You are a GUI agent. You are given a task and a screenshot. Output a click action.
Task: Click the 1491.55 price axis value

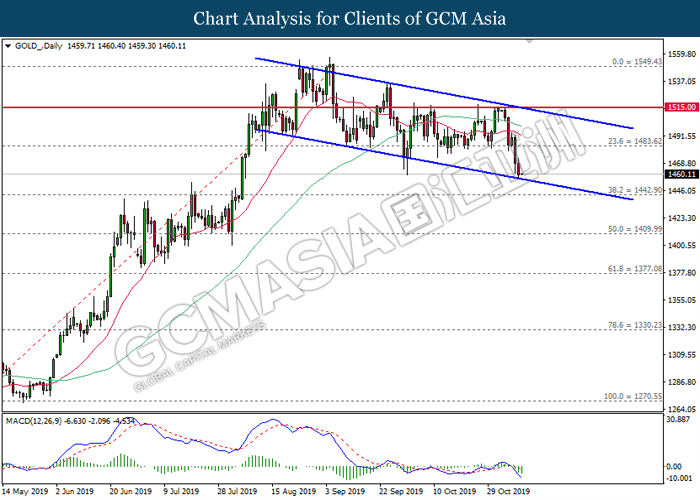681,136
